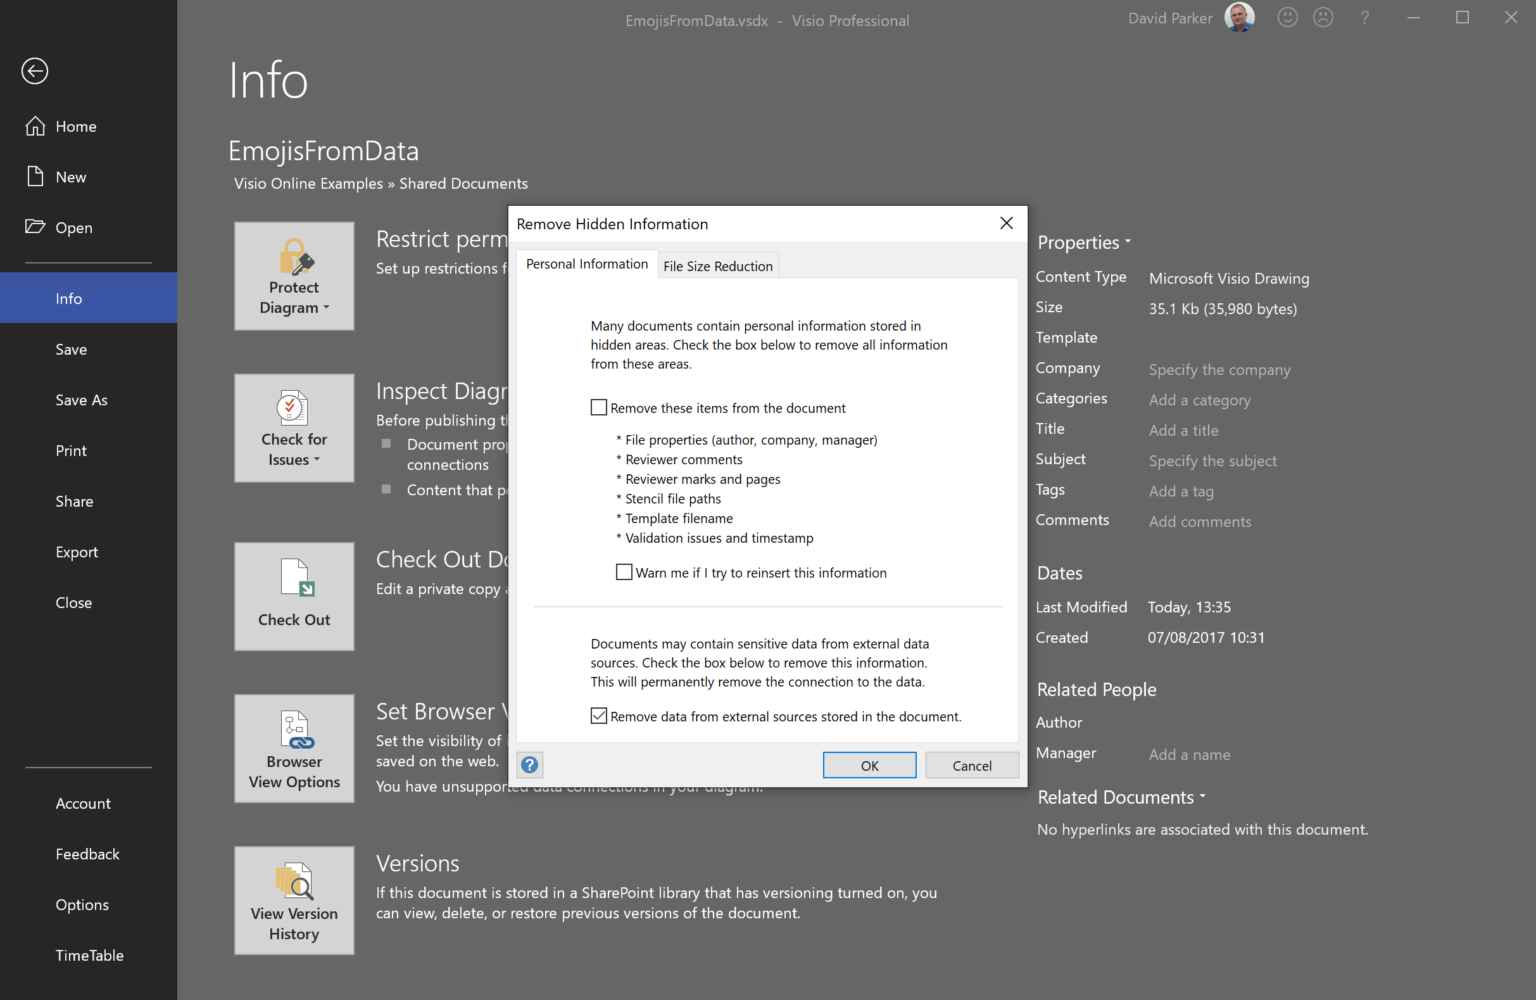The height and width of the screenshot is (1000, 1536).
Task: Click the Browser View Options button
Action: tap(294, 748)
